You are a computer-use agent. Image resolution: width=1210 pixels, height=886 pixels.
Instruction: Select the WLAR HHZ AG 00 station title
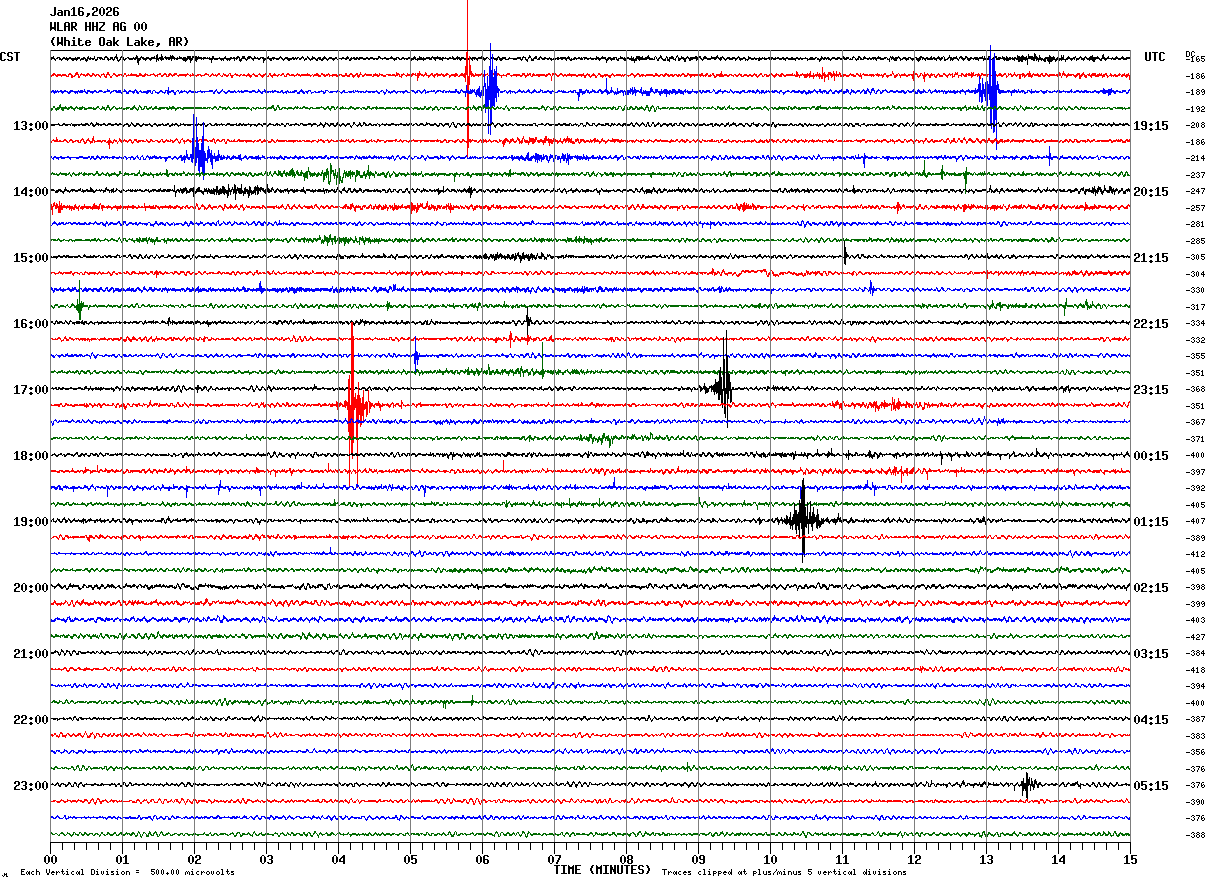click(98, 27)
